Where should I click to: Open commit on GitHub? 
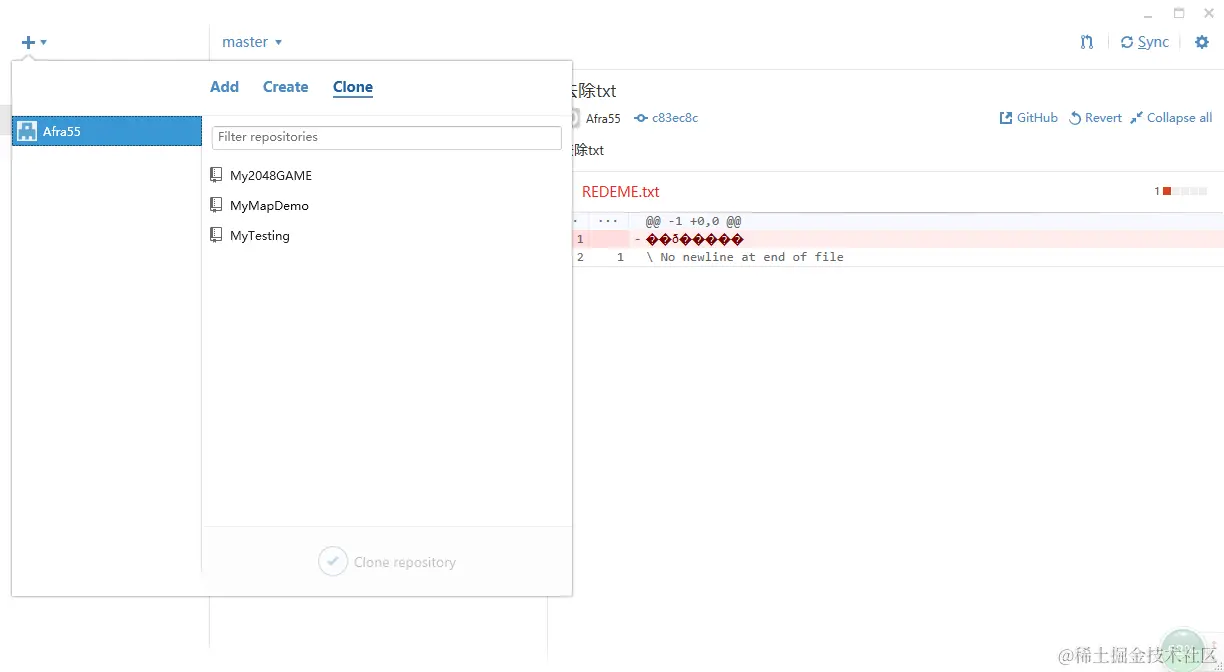[x=1028, y=118]
